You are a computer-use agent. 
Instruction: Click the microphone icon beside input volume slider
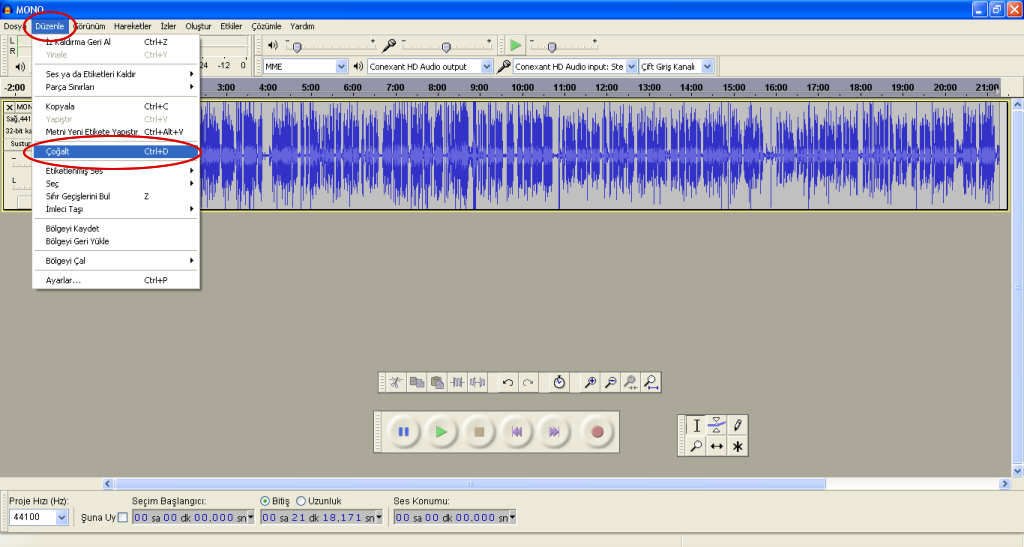click(x=389, y=45)
